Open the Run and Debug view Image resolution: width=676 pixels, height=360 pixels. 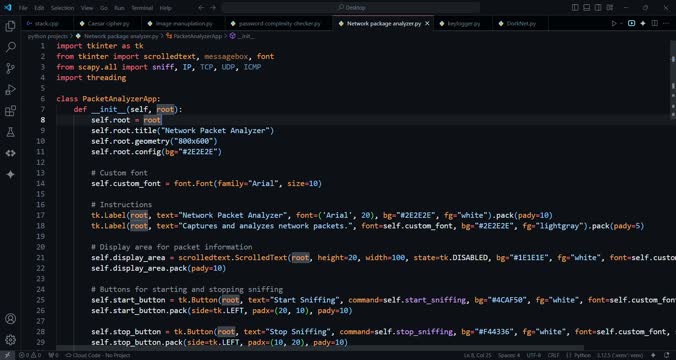point(10,90)
